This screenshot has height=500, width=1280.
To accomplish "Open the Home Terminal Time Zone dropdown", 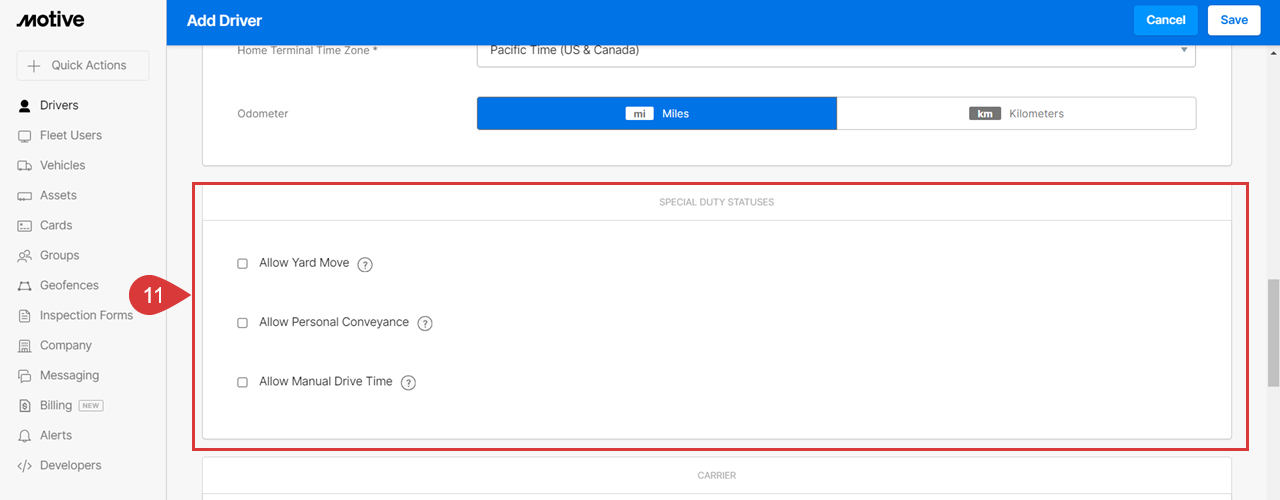I will (x=836, y=51).
